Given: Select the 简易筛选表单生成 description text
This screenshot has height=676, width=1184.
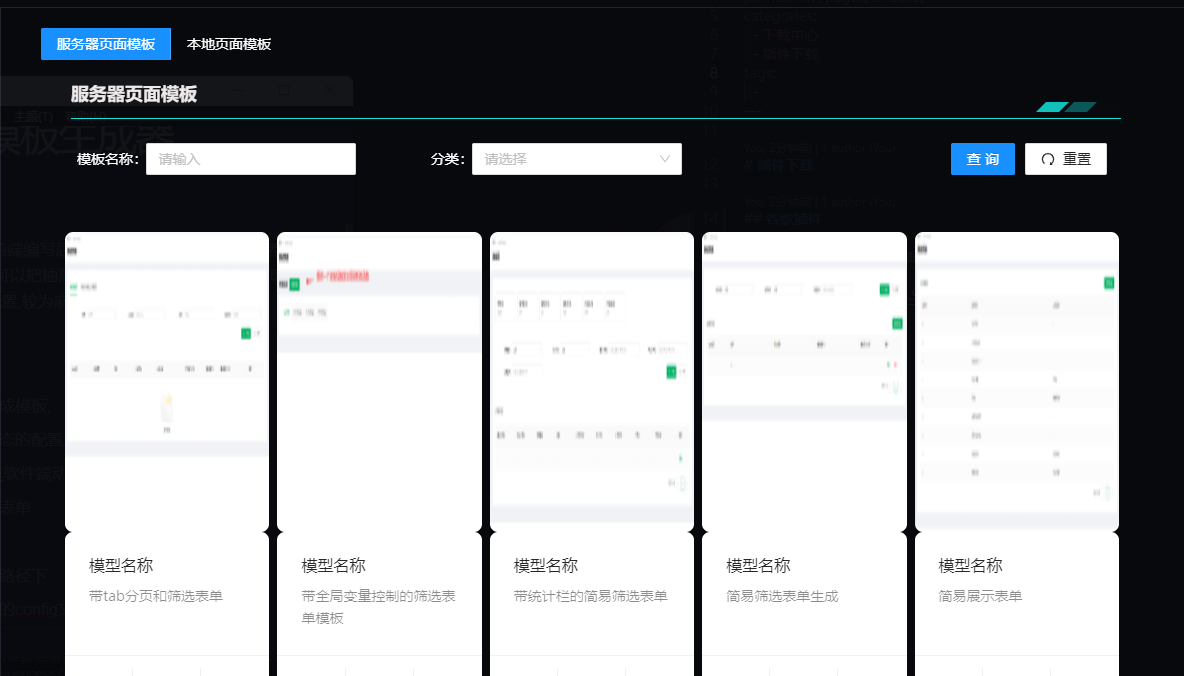Looking at the screenshot, I should pyautogui.click(x=782, y=596).
